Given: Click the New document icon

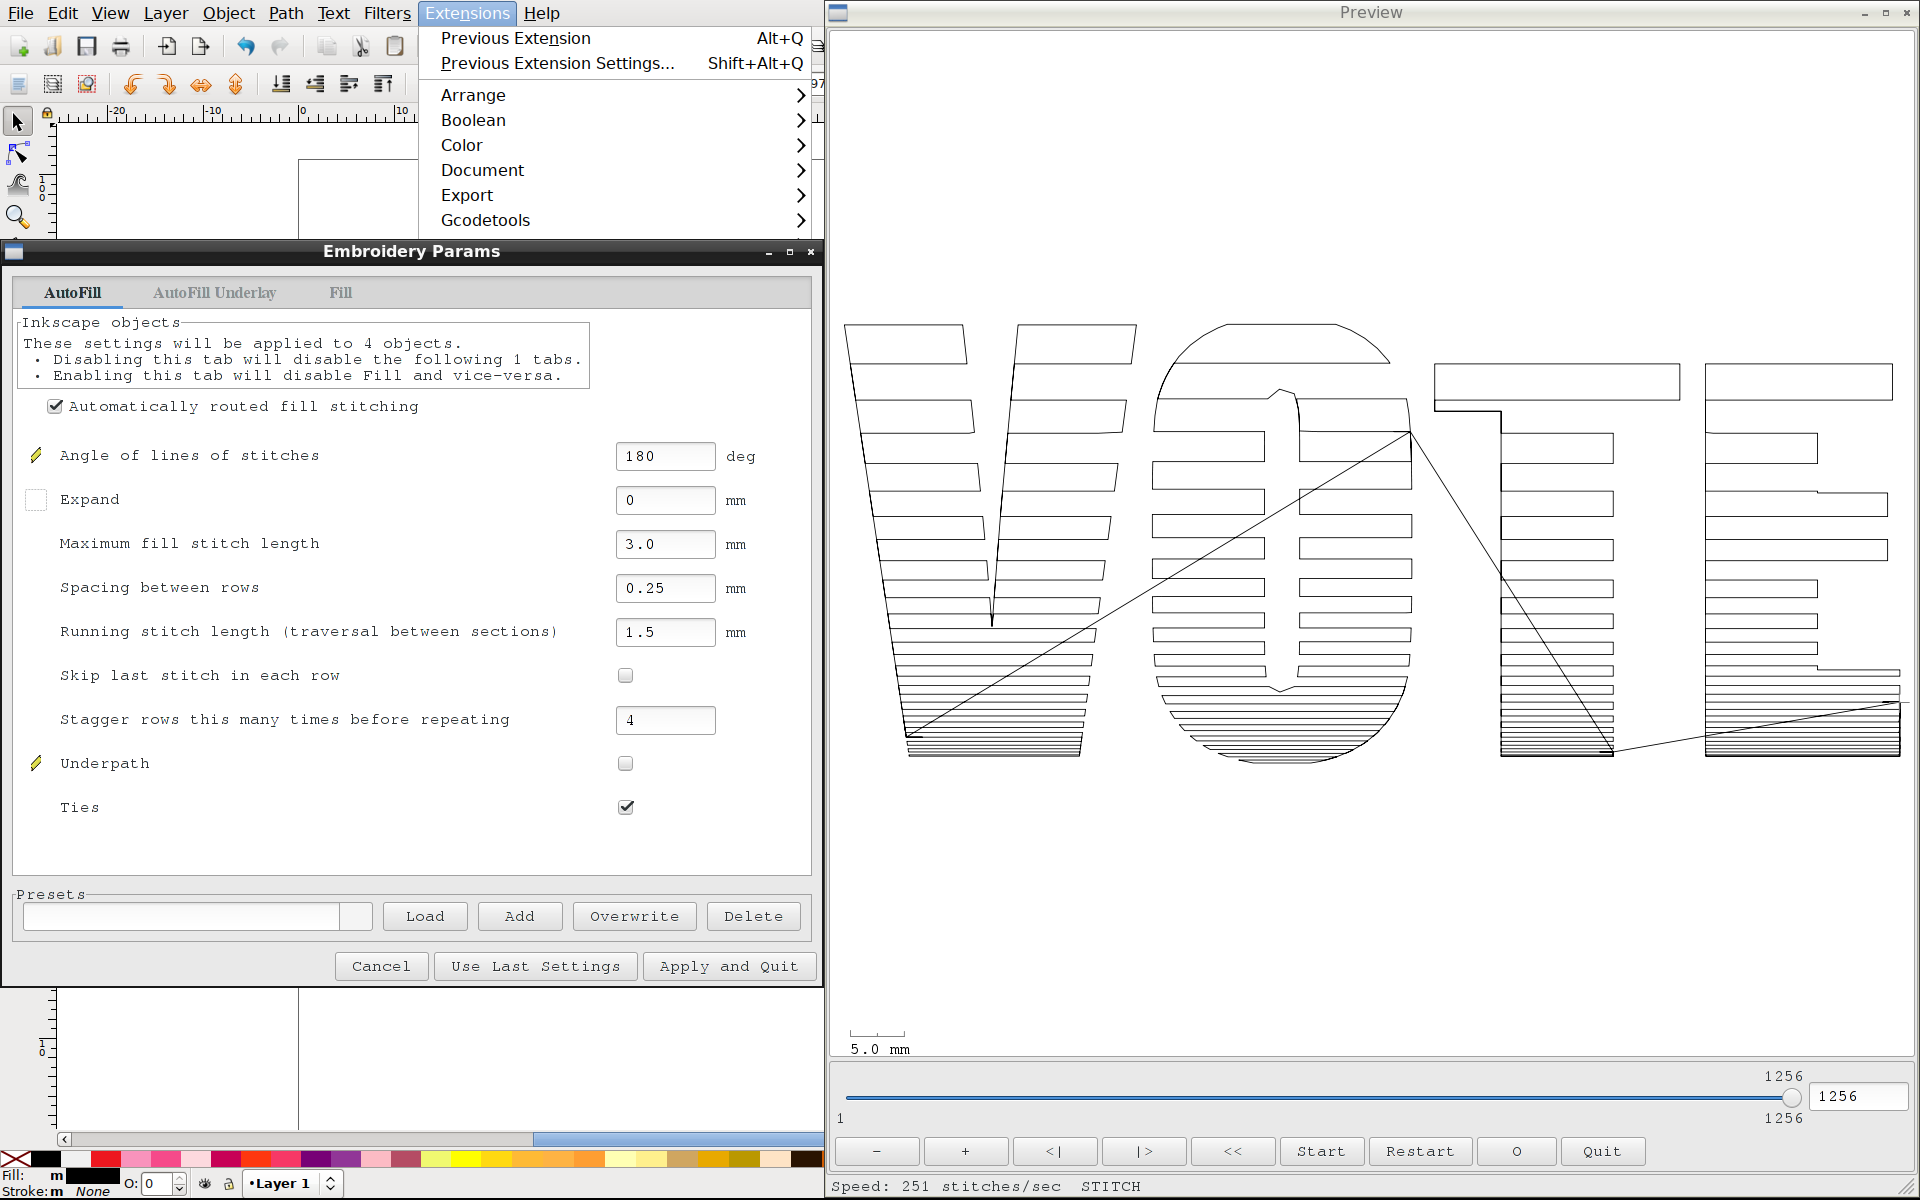Looking at the screenshot, I should coord(19,47).
